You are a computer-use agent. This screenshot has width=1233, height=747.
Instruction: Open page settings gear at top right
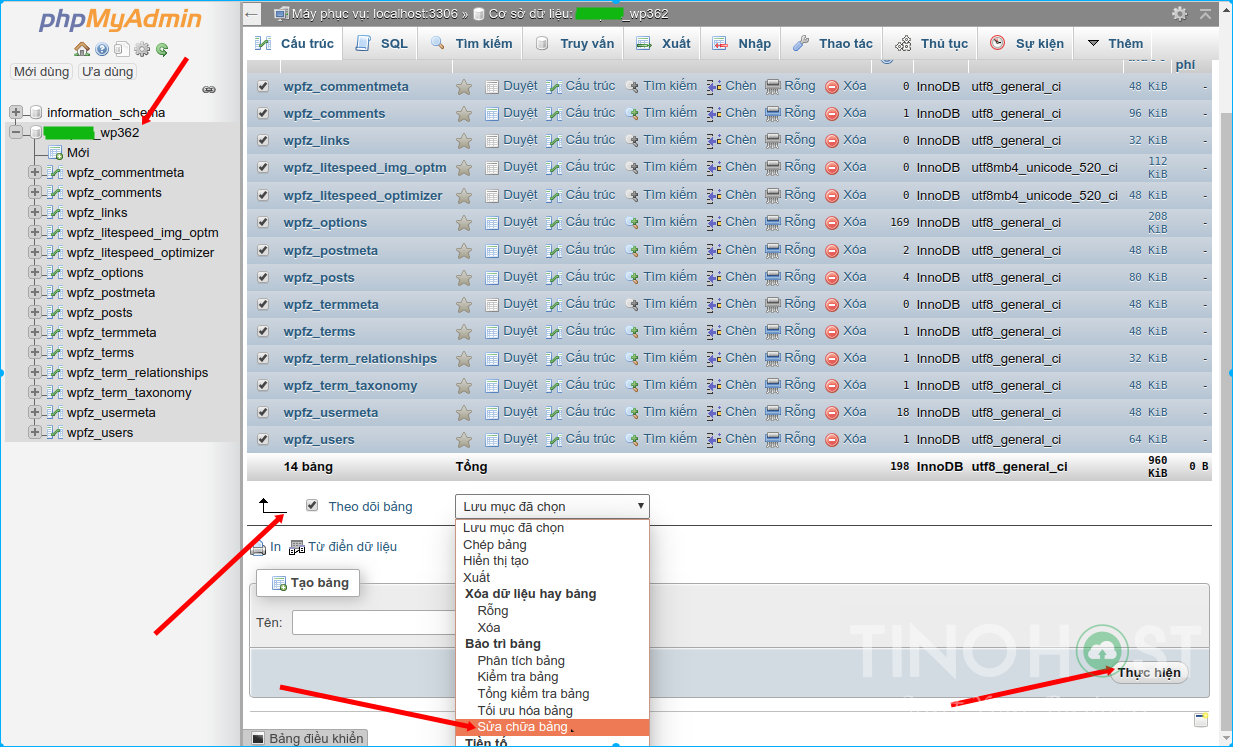tap(1180, 13)
